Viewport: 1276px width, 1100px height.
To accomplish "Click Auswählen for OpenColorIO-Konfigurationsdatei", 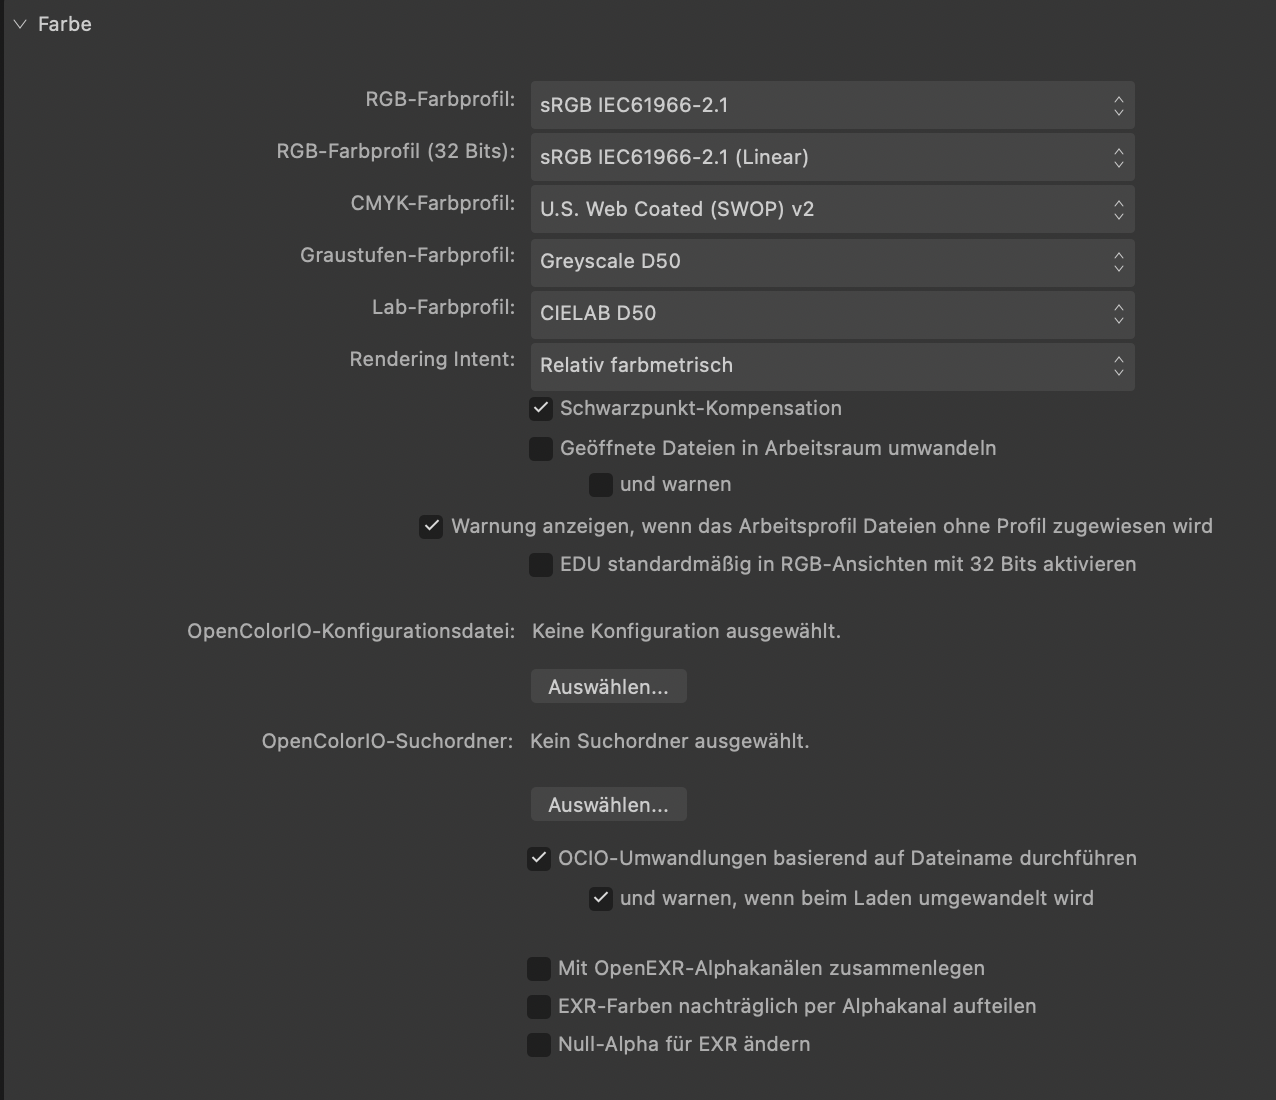I will (608, 687).
